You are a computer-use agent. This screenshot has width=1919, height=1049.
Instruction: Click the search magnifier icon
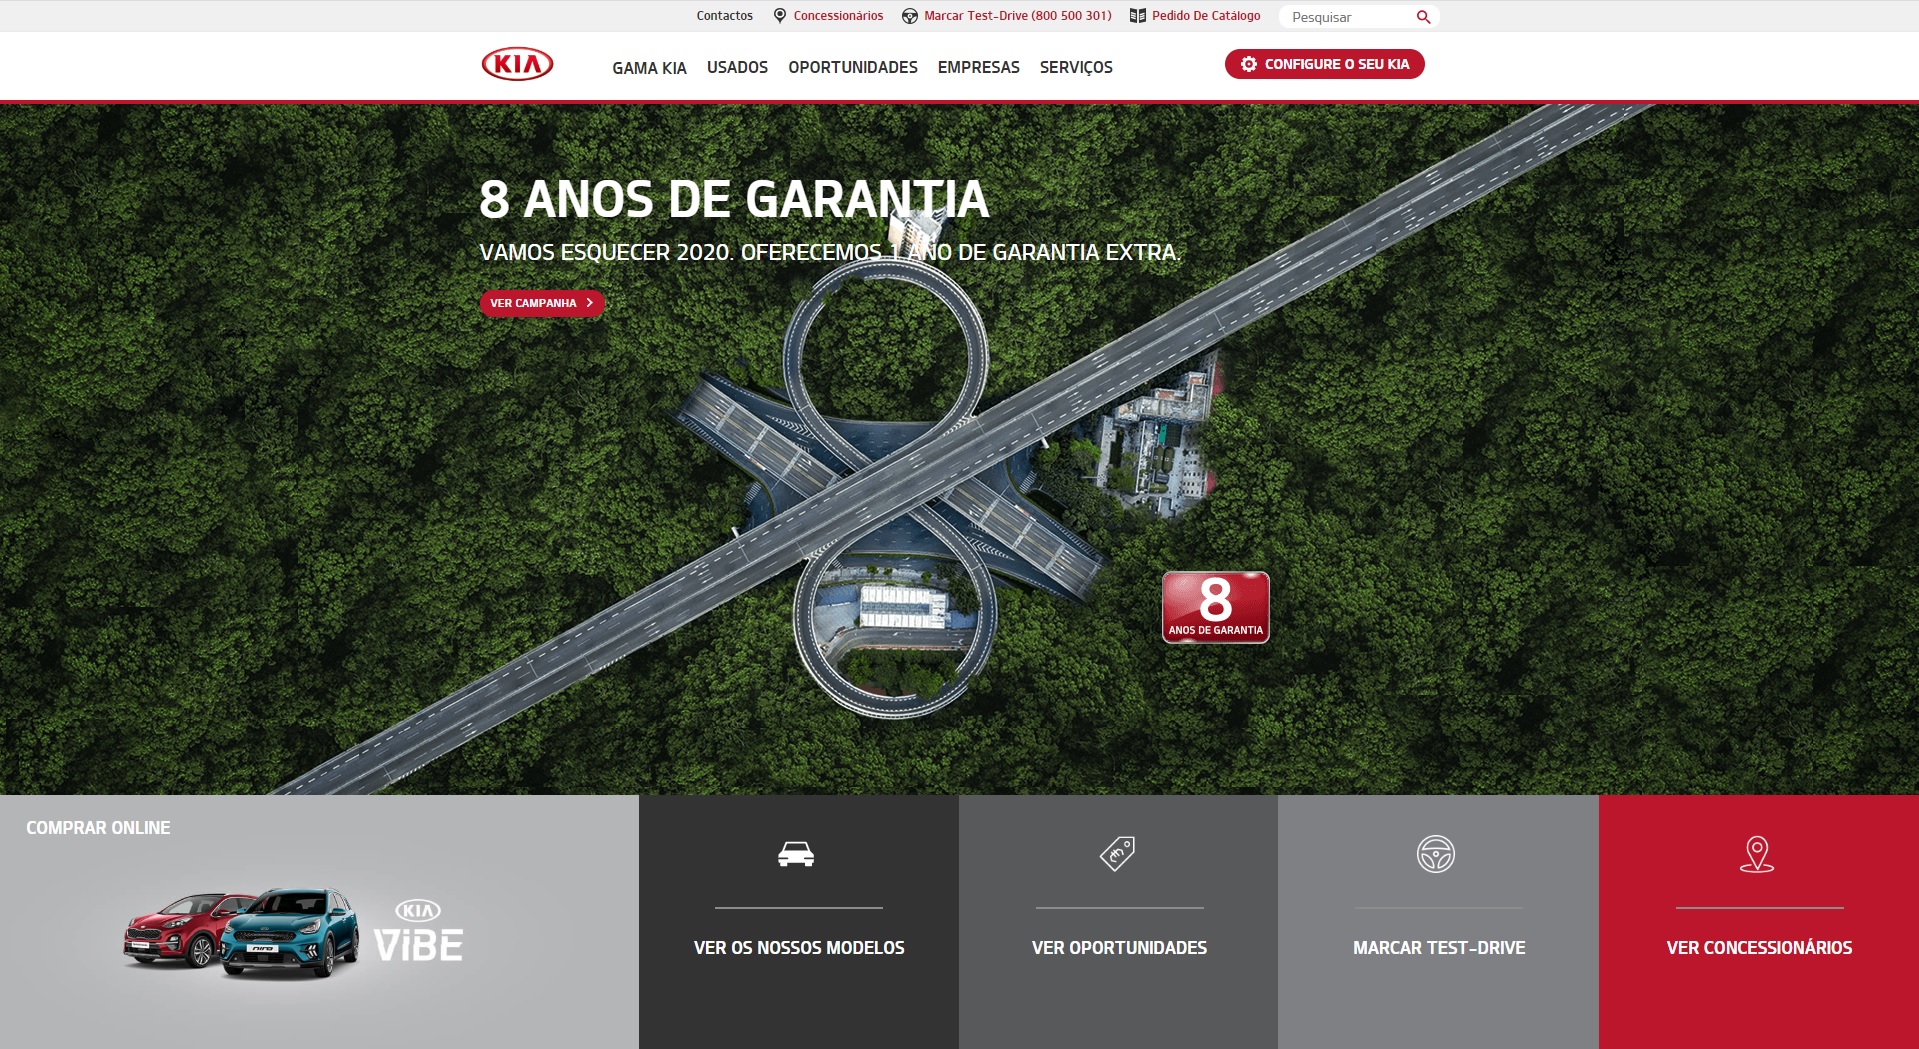(1423, 17)
